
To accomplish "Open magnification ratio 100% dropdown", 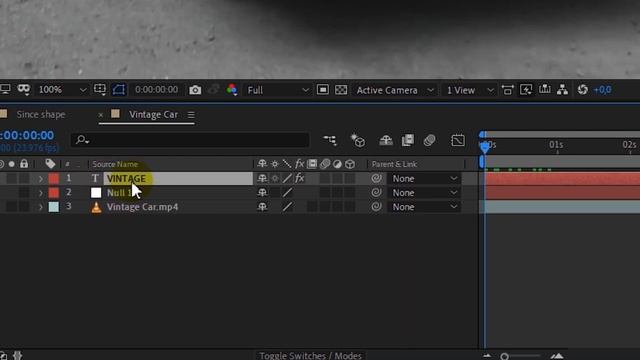I will click(x=62, y=90).
